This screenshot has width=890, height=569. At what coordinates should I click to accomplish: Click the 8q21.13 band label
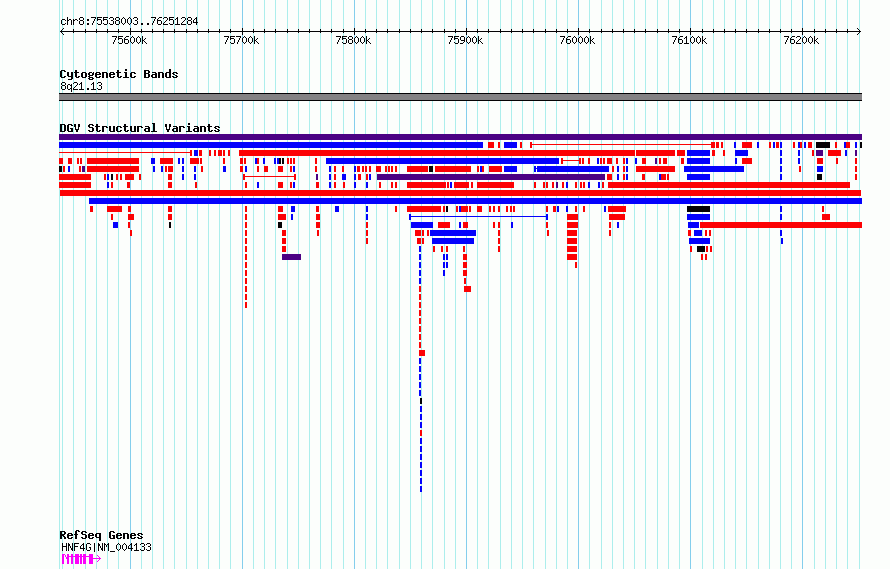[x=81, y=86]
